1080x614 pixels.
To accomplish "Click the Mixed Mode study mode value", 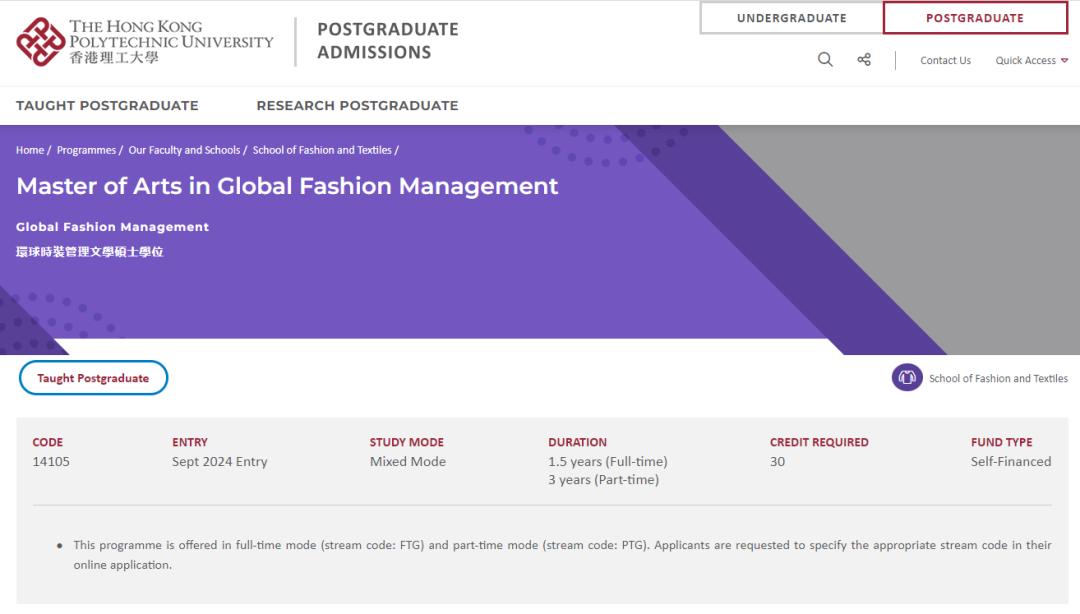I will tap(408, 462).
